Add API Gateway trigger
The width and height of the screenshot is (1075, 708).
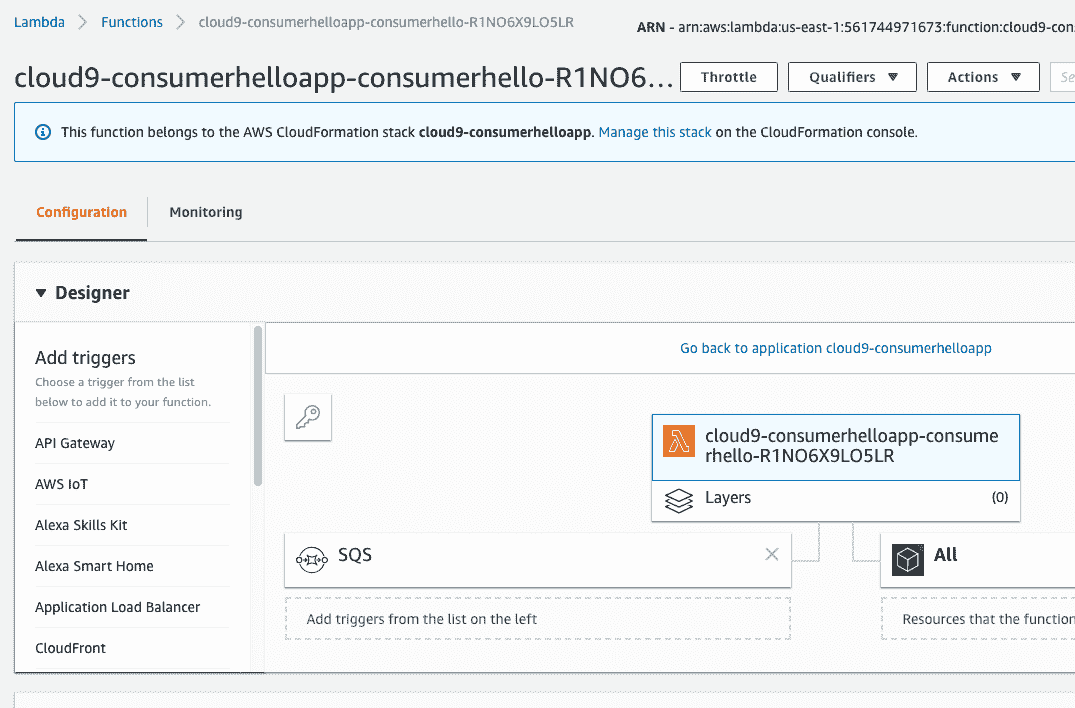[x=75, y=443]
